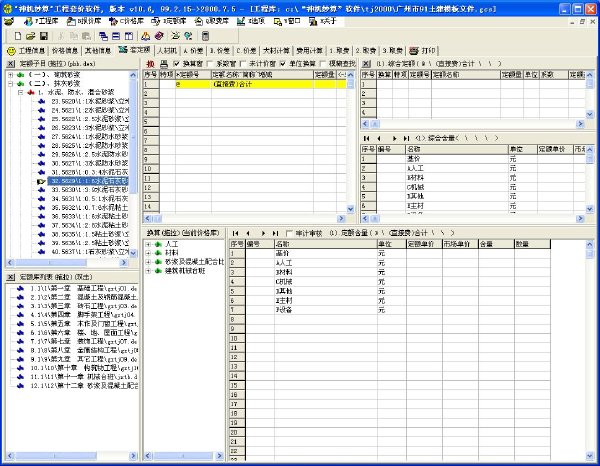
Task: Go to previous record in 综合含量 navigator
Action: (x=379, y=138)
